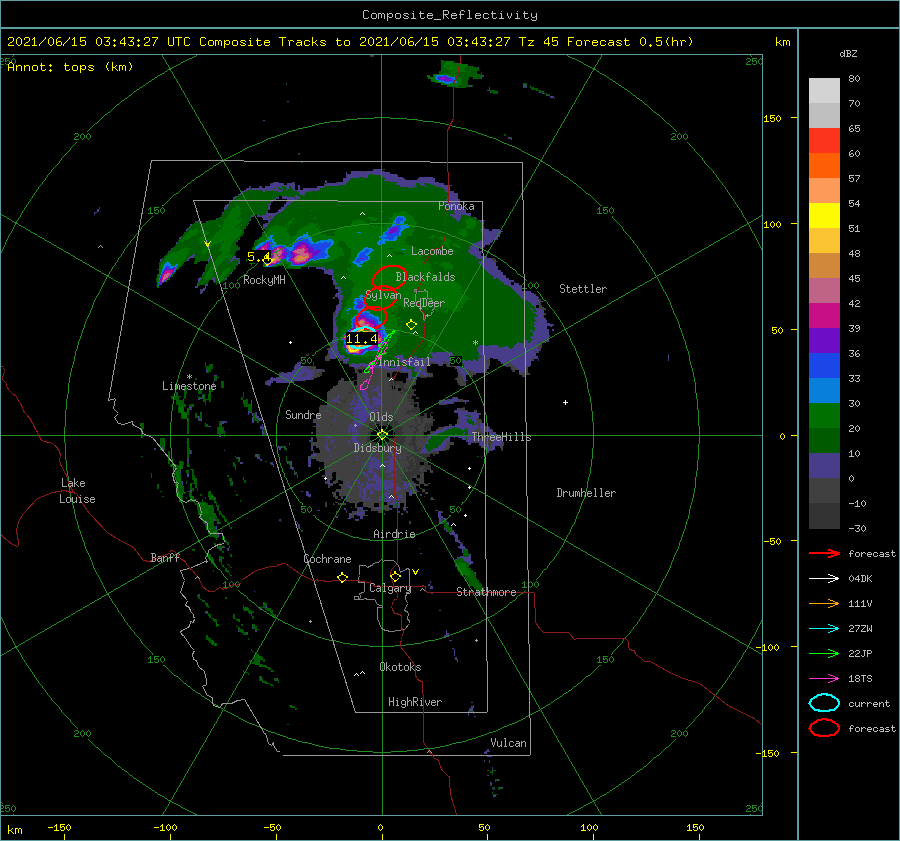Screen dimensions: 900x841
Task: Click the Limestone label
Action: (x=189, y=386)
